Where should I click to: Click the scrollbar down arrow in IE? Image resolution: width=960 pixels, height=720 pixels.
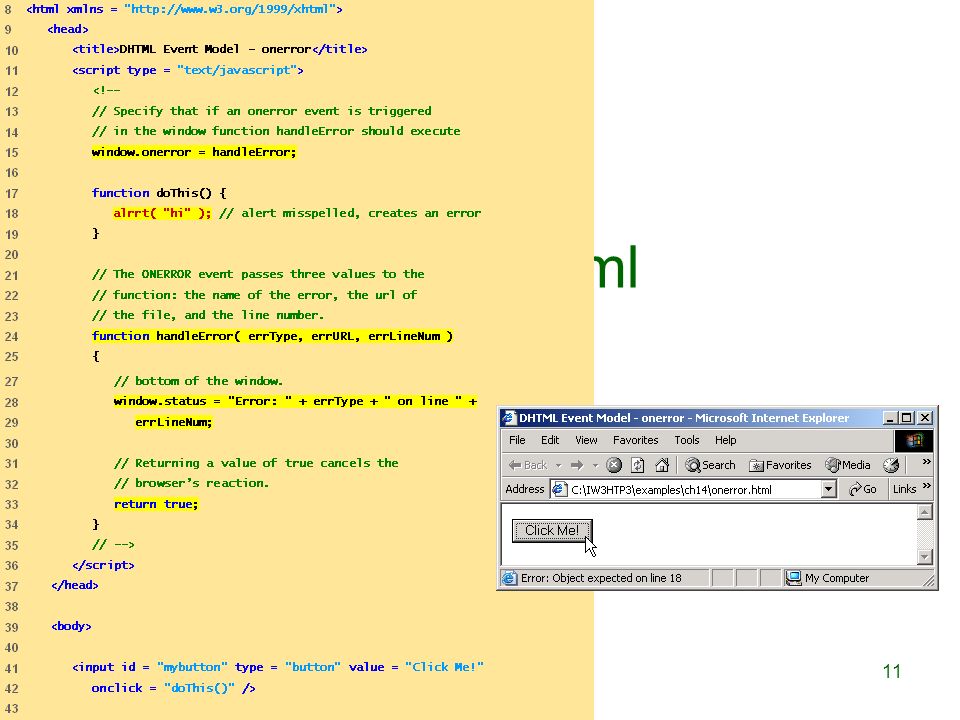[x=924, y=557]
